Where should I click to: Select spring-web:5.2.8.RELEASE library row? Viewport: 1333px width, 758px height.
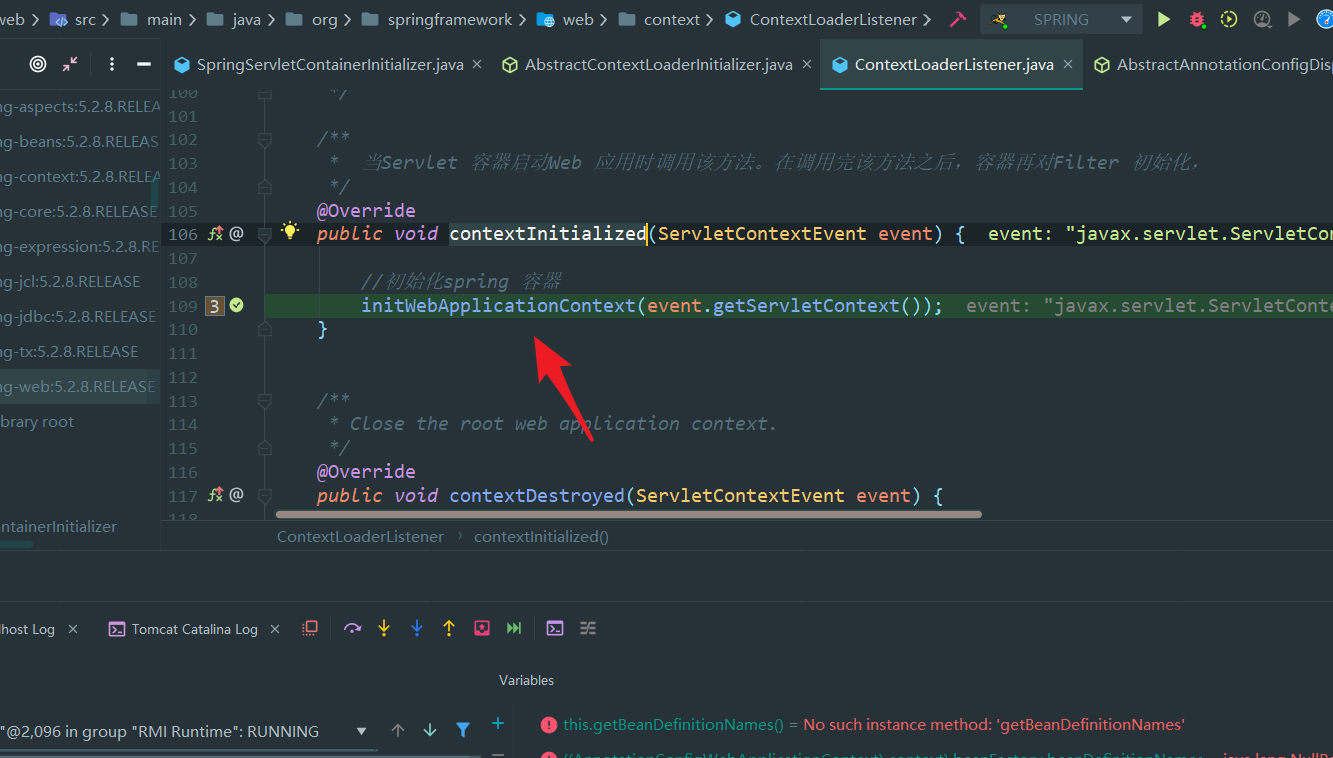(x=80, y=386)
